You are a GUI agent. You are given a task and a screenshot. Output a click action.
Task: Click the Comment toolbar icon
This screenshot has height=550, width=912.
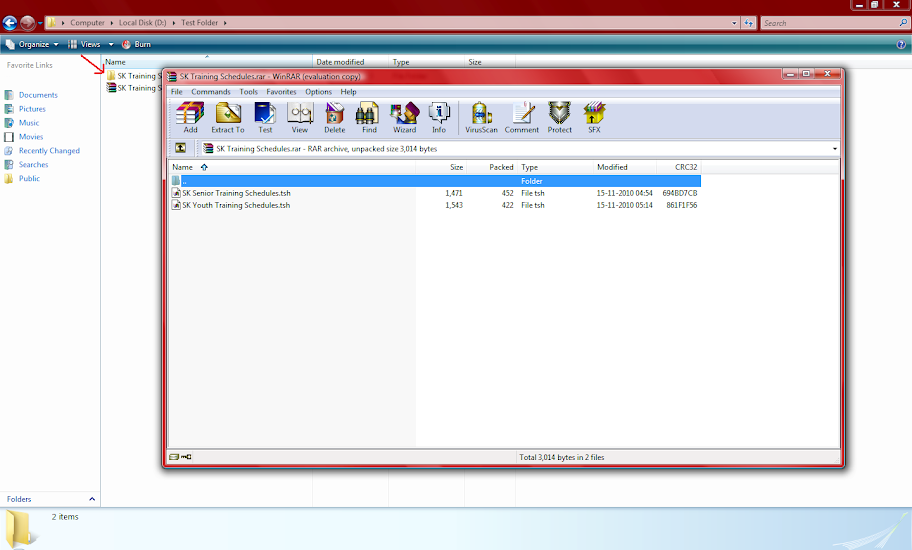[522, 117]
